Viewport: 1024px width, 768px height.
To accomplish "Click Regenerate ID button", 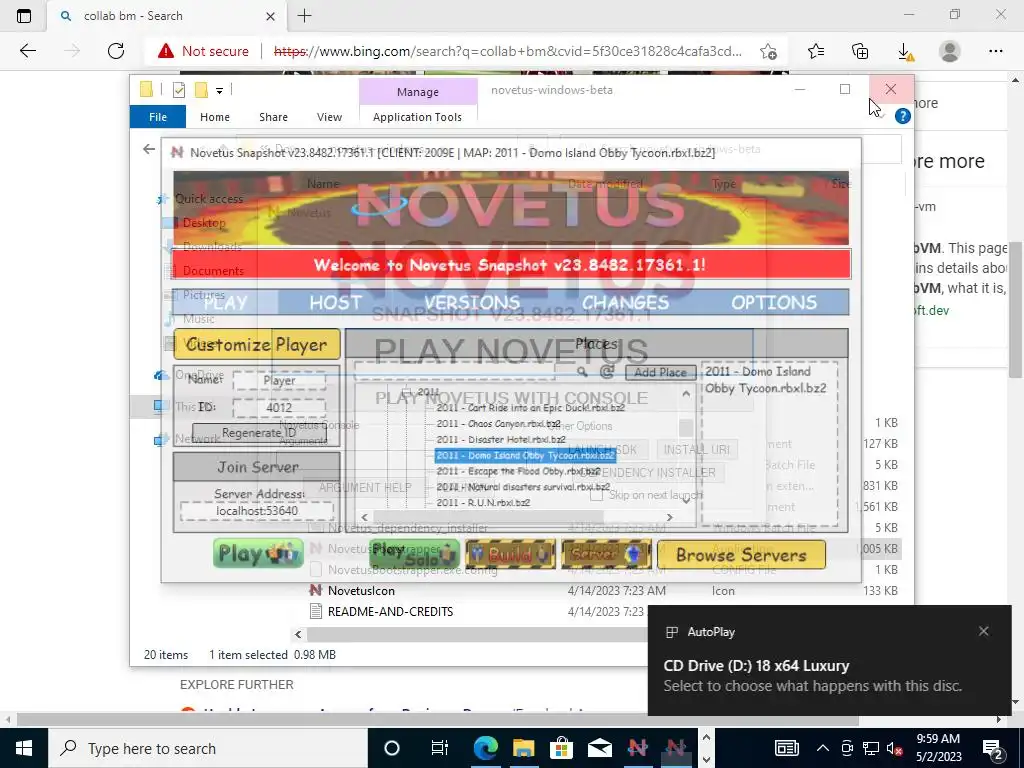I will click(259, 432).
